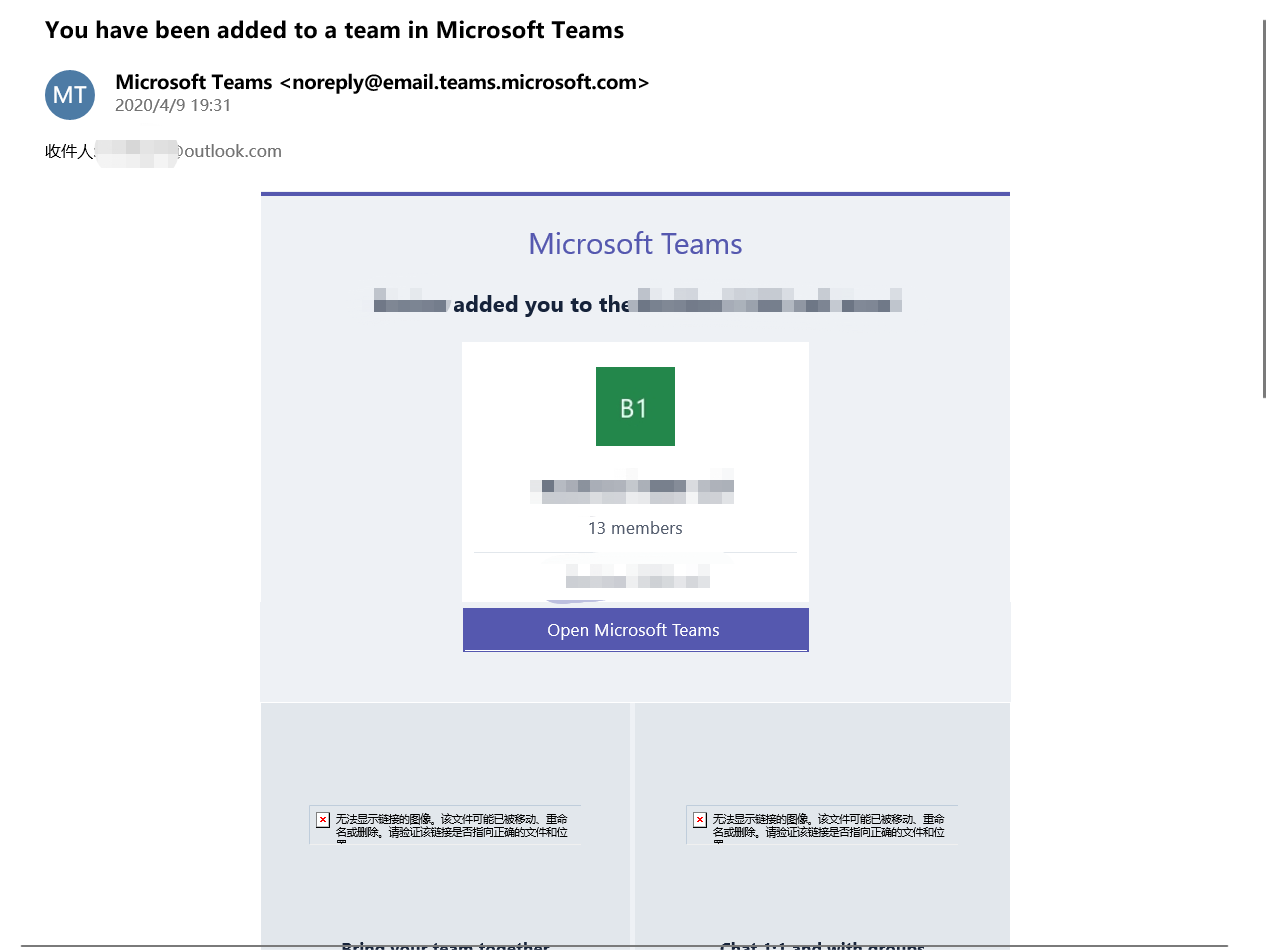The height and width of the screenshot is (952, 1269).
Task: Click the MT sender avatar circle
Action: click(x=70, y=95)
